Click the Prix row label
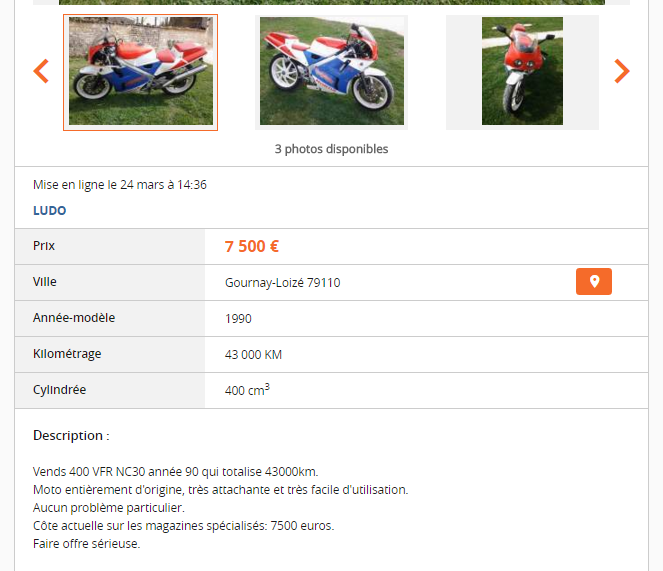This screenshot has height=571, width=663. tap(44, 246)
